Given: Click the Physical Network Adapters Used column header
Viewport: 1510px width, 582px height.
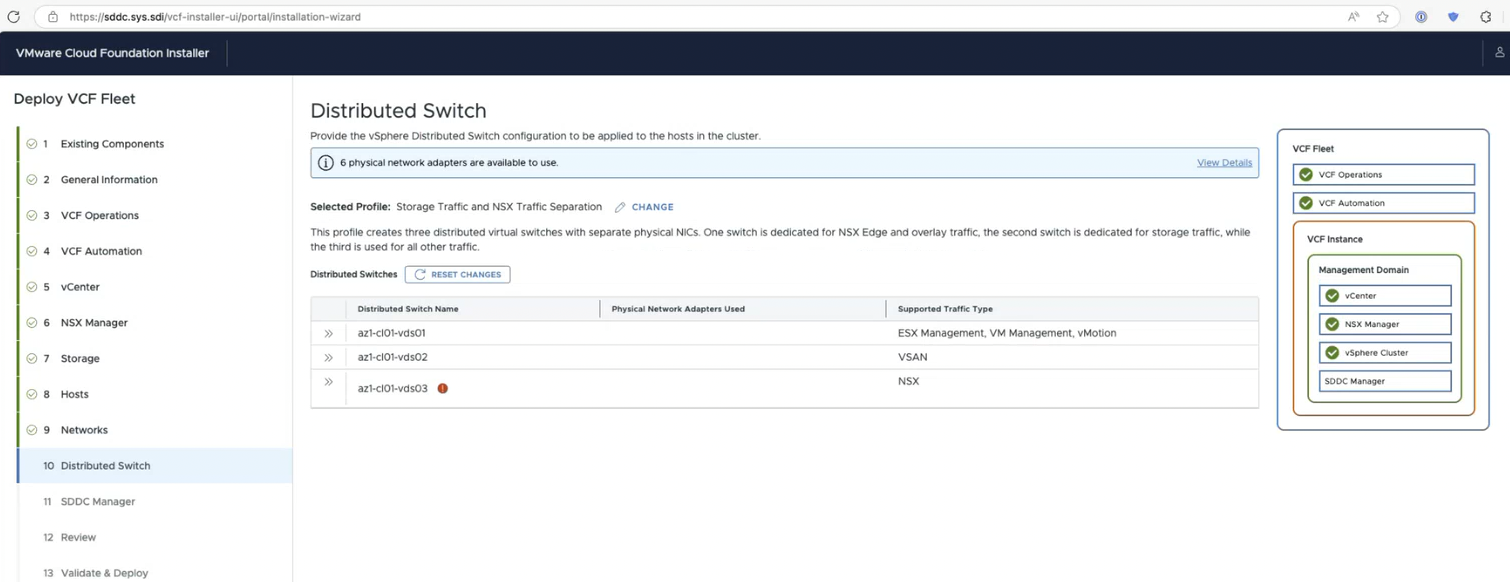Looking at the screenshot, I should (678, 309).
